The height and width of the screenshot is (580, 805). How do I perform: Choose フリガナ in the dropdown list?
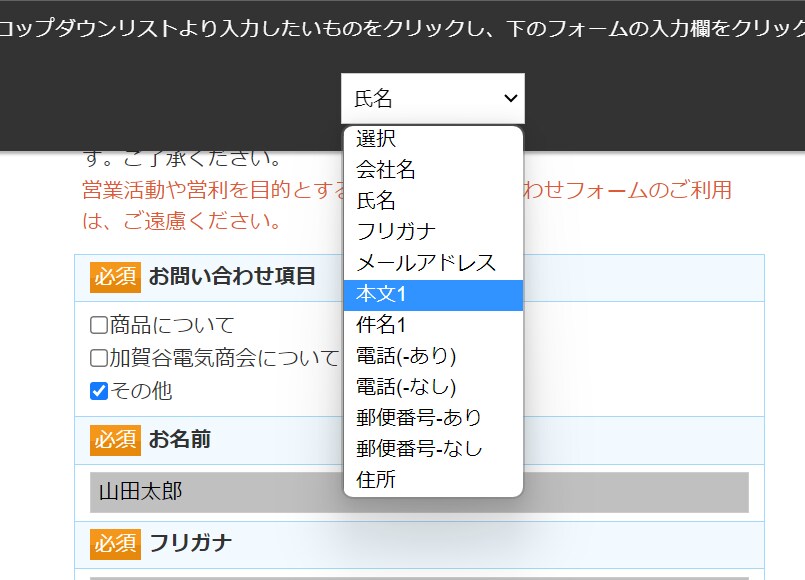[433, 231]
